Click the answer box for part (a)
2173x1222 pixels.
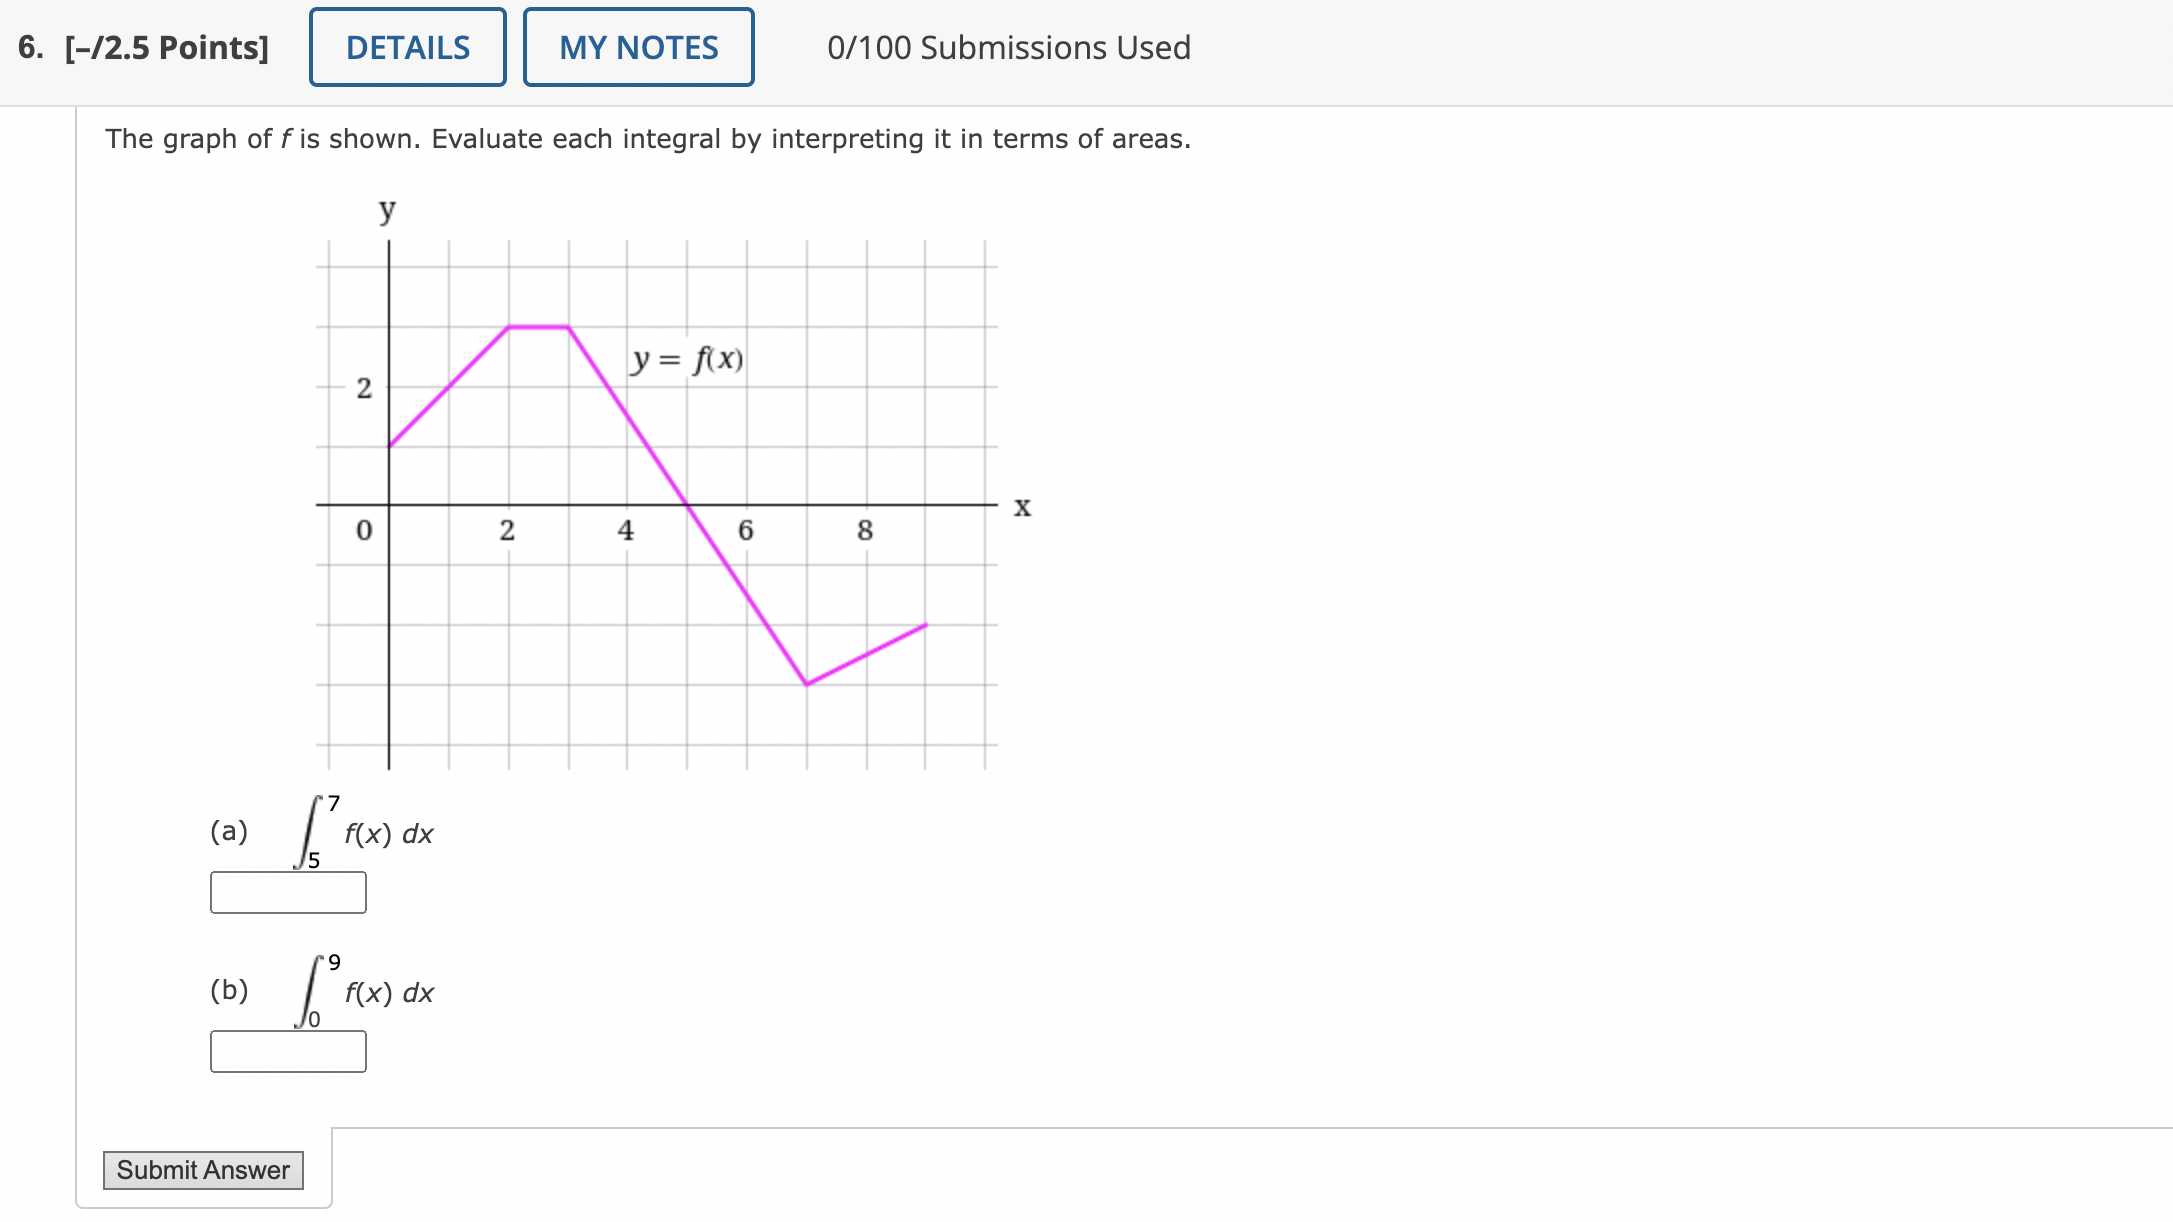click(287, 892)
